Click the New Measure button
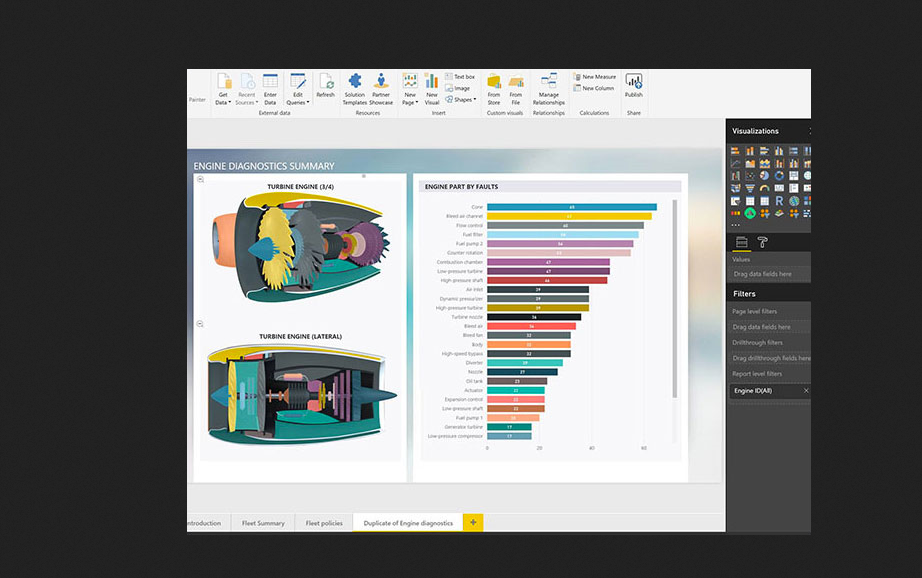Screen dimensions: 922x578 point(598,77)
